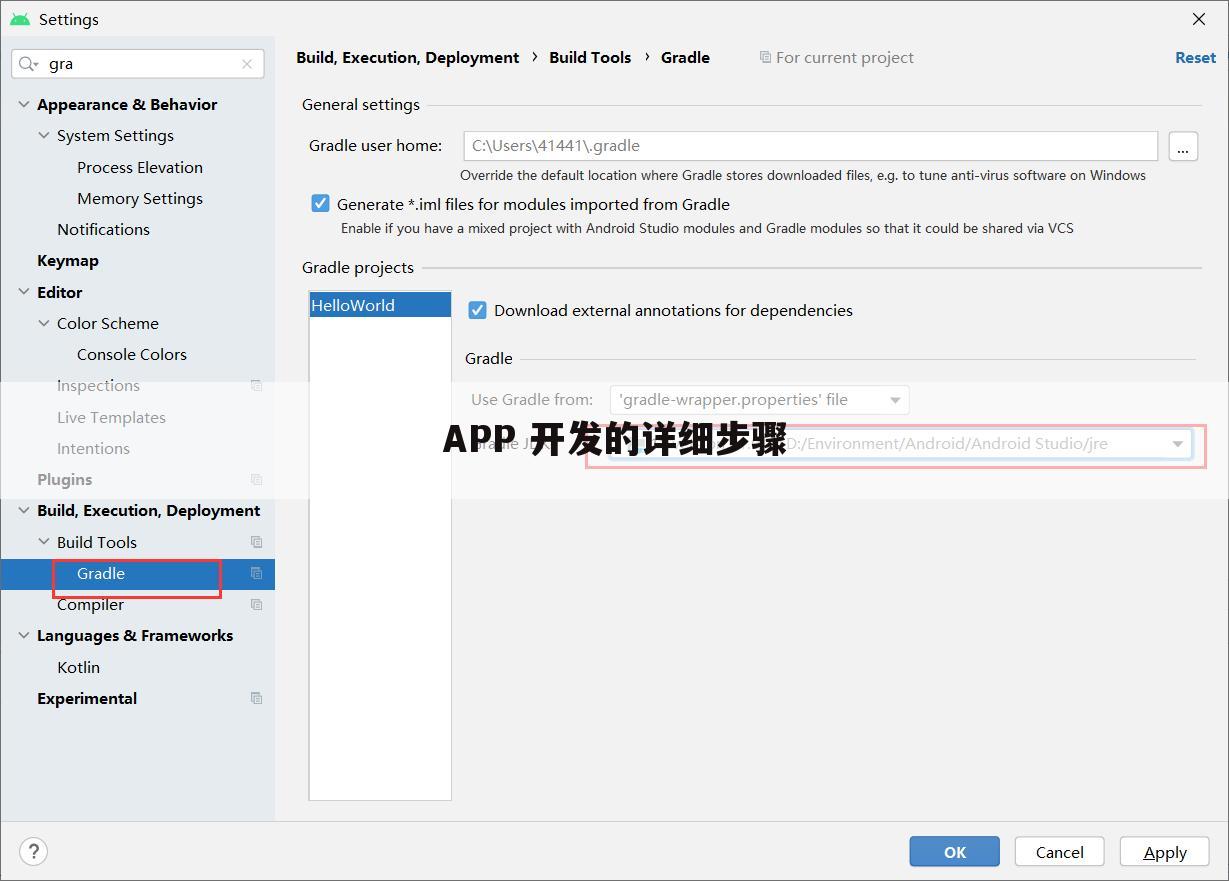The image size is (1229, 881).
Task: Clear the search field with the X icon
Action: (247, 64)
